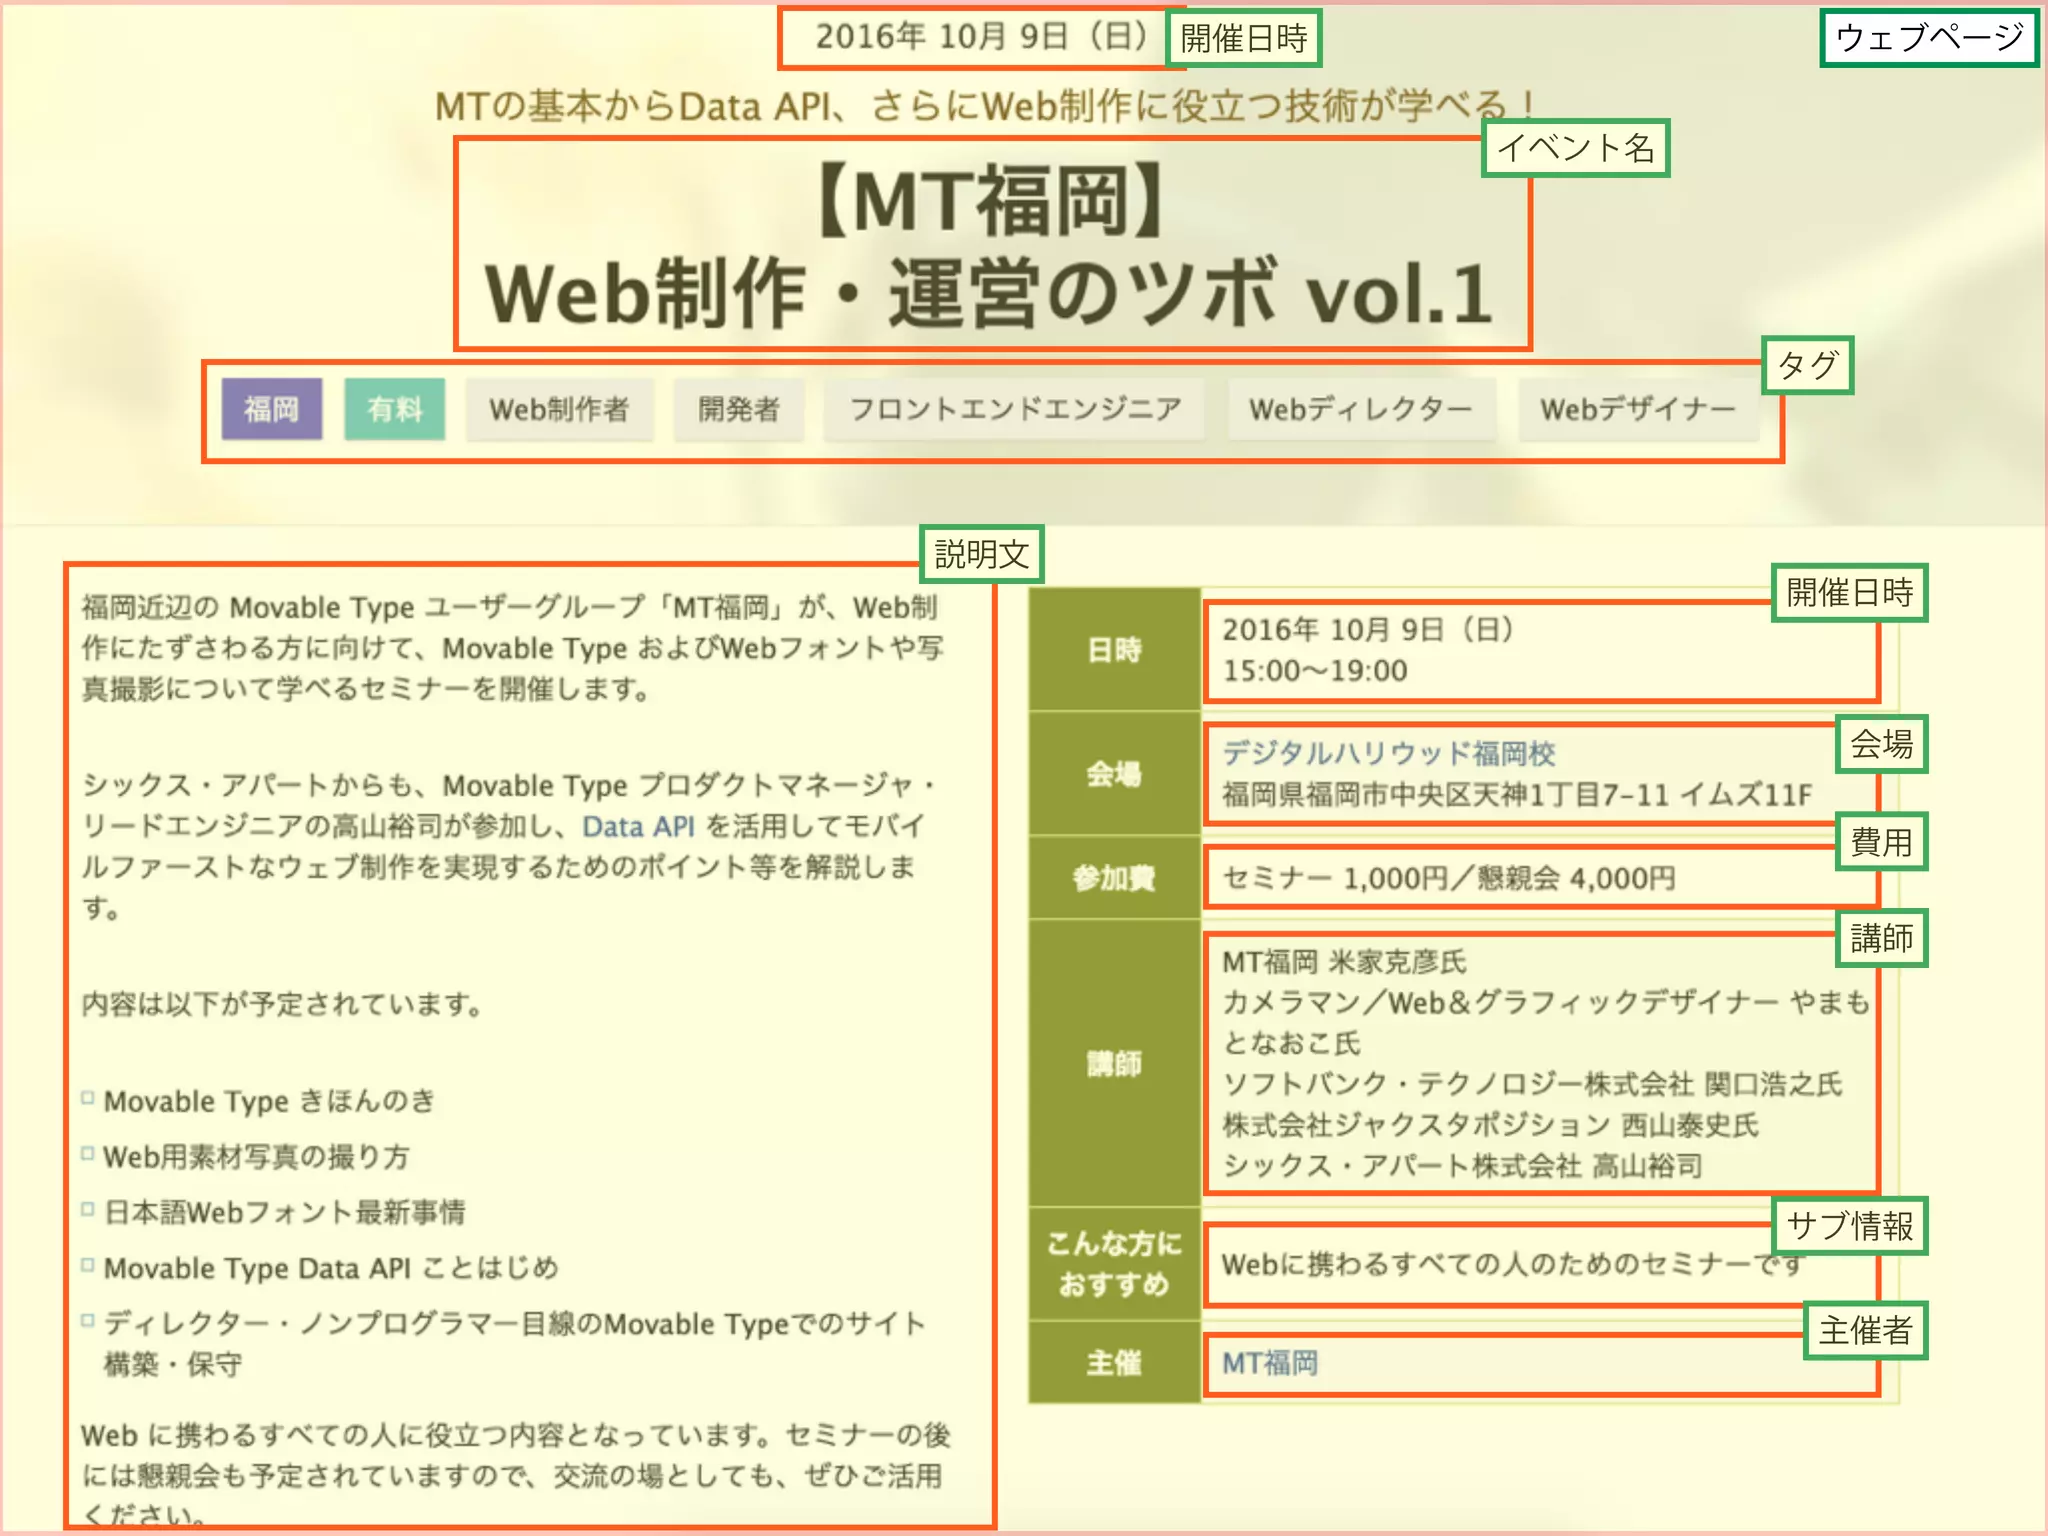
Task: Click the list item Movable Type Data API ことはじめ
Action: 331,1268
